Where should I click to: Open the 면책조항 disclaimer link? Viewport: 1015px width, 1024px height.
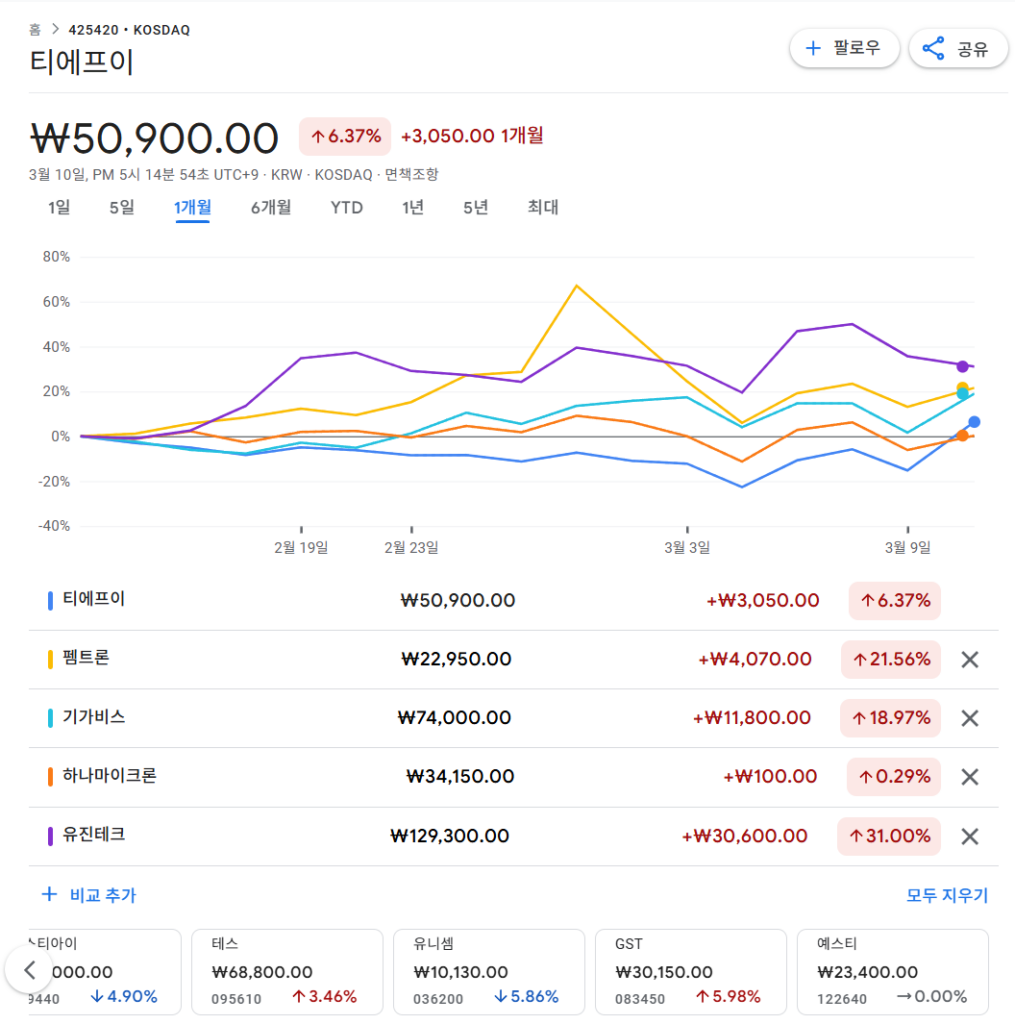[410, 175]
